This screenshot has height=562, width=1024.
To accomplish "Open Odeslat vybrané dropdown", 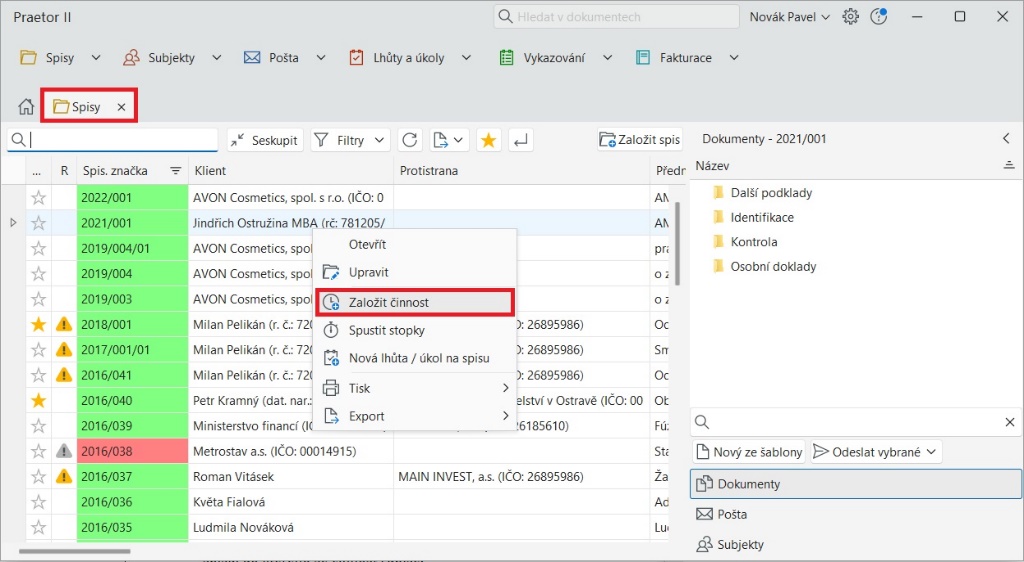I will (x=876, y=452).
